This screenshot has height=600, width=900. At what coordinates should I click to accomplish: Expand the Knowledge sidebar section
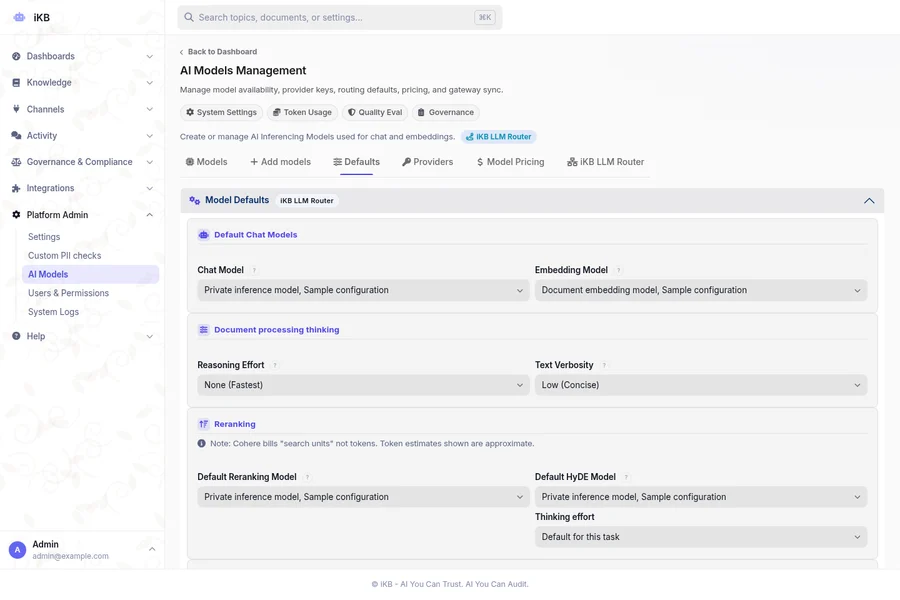pos(149,83)
